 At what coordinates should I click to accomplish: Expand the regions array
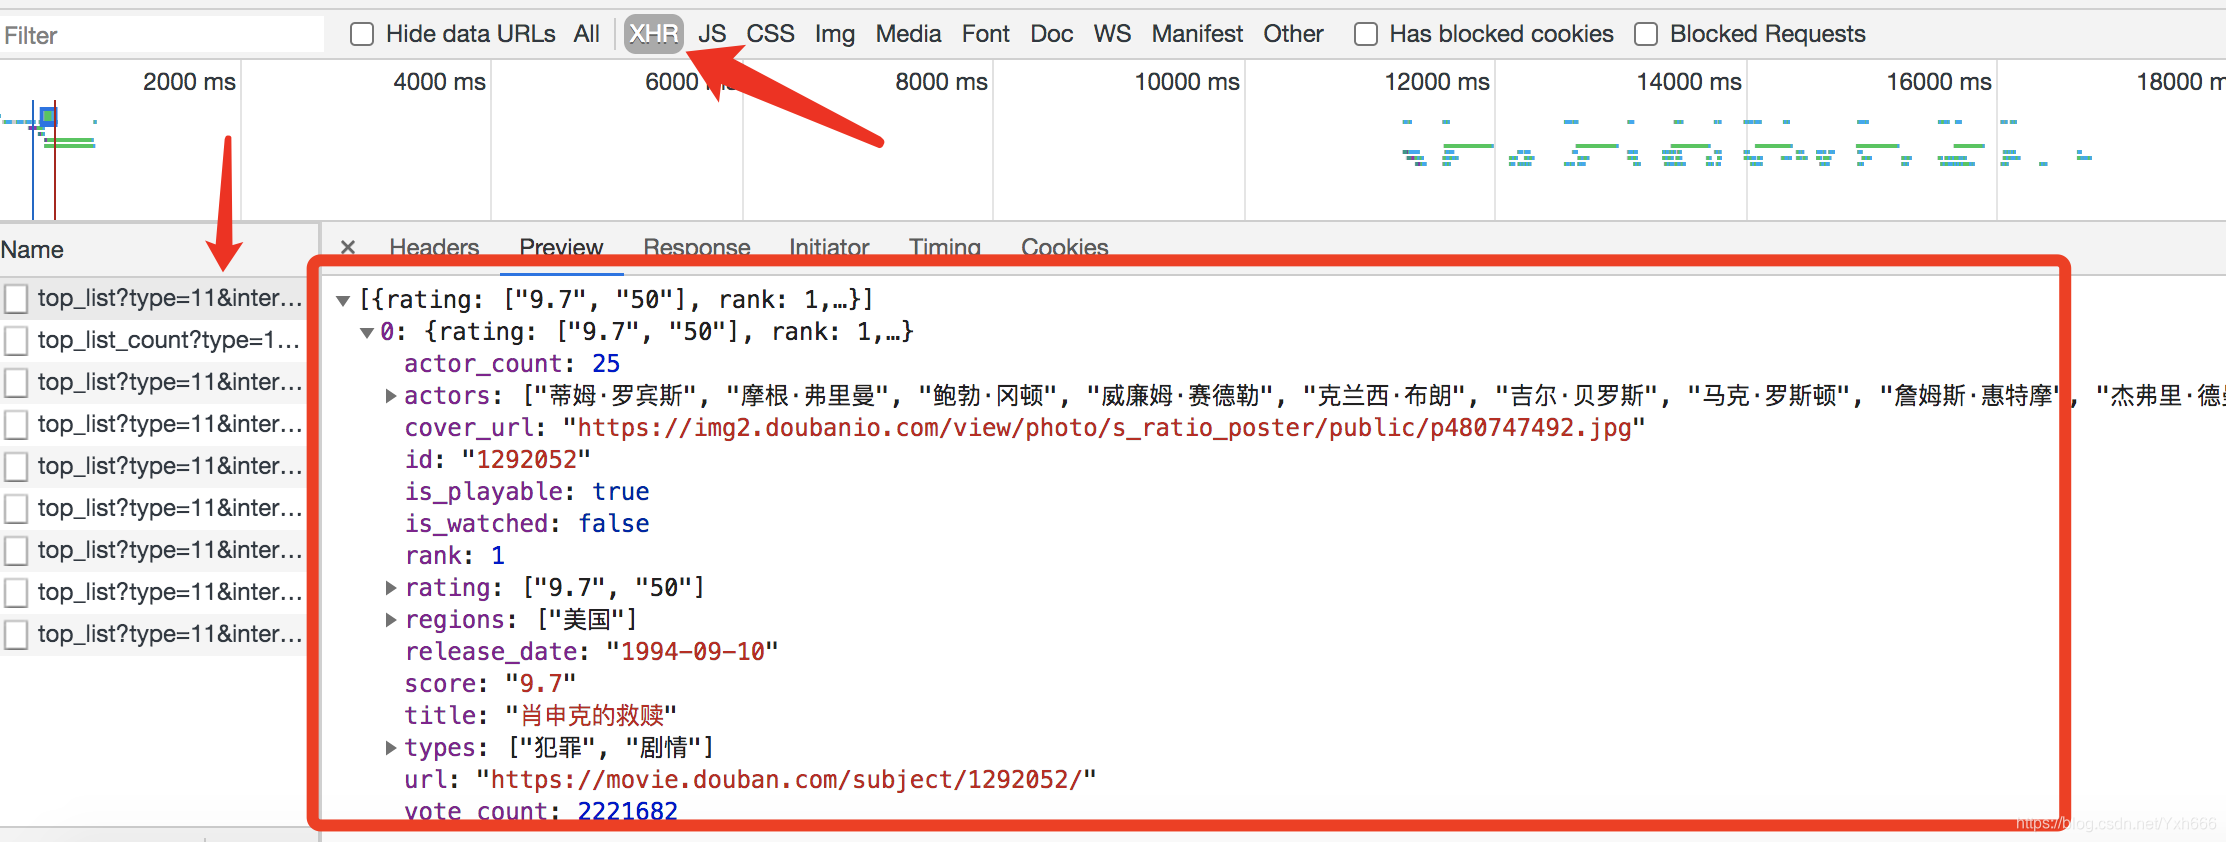pos(391,620)
